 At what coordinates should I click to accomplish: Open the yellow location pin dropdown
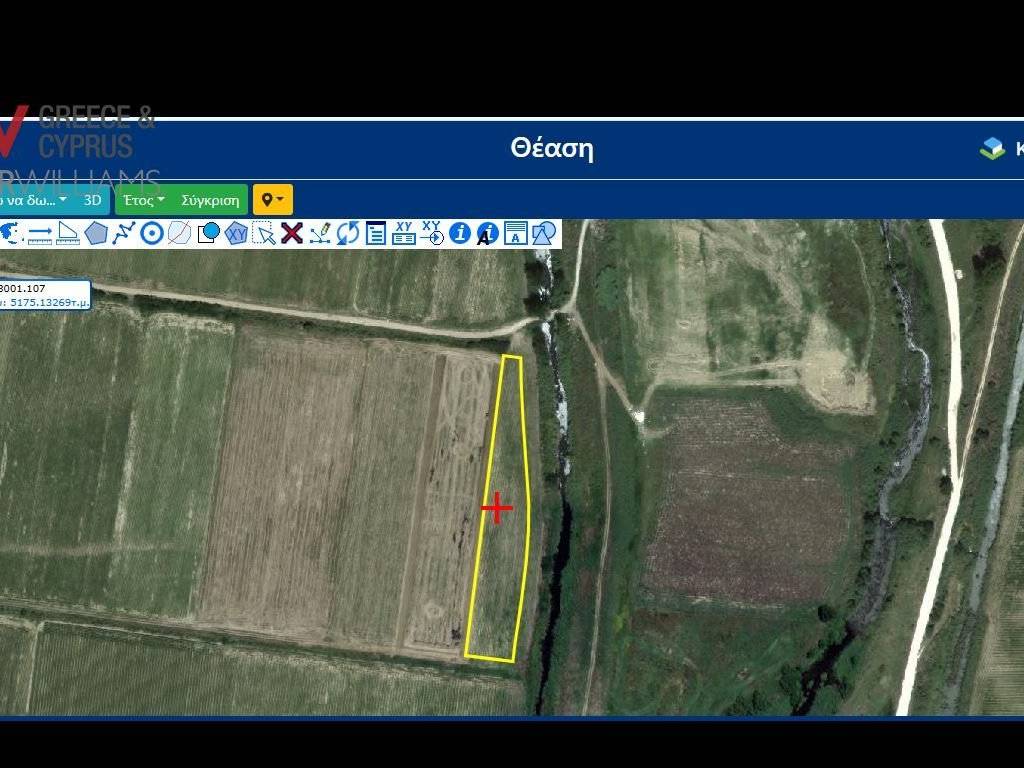(x=272, y=200)
